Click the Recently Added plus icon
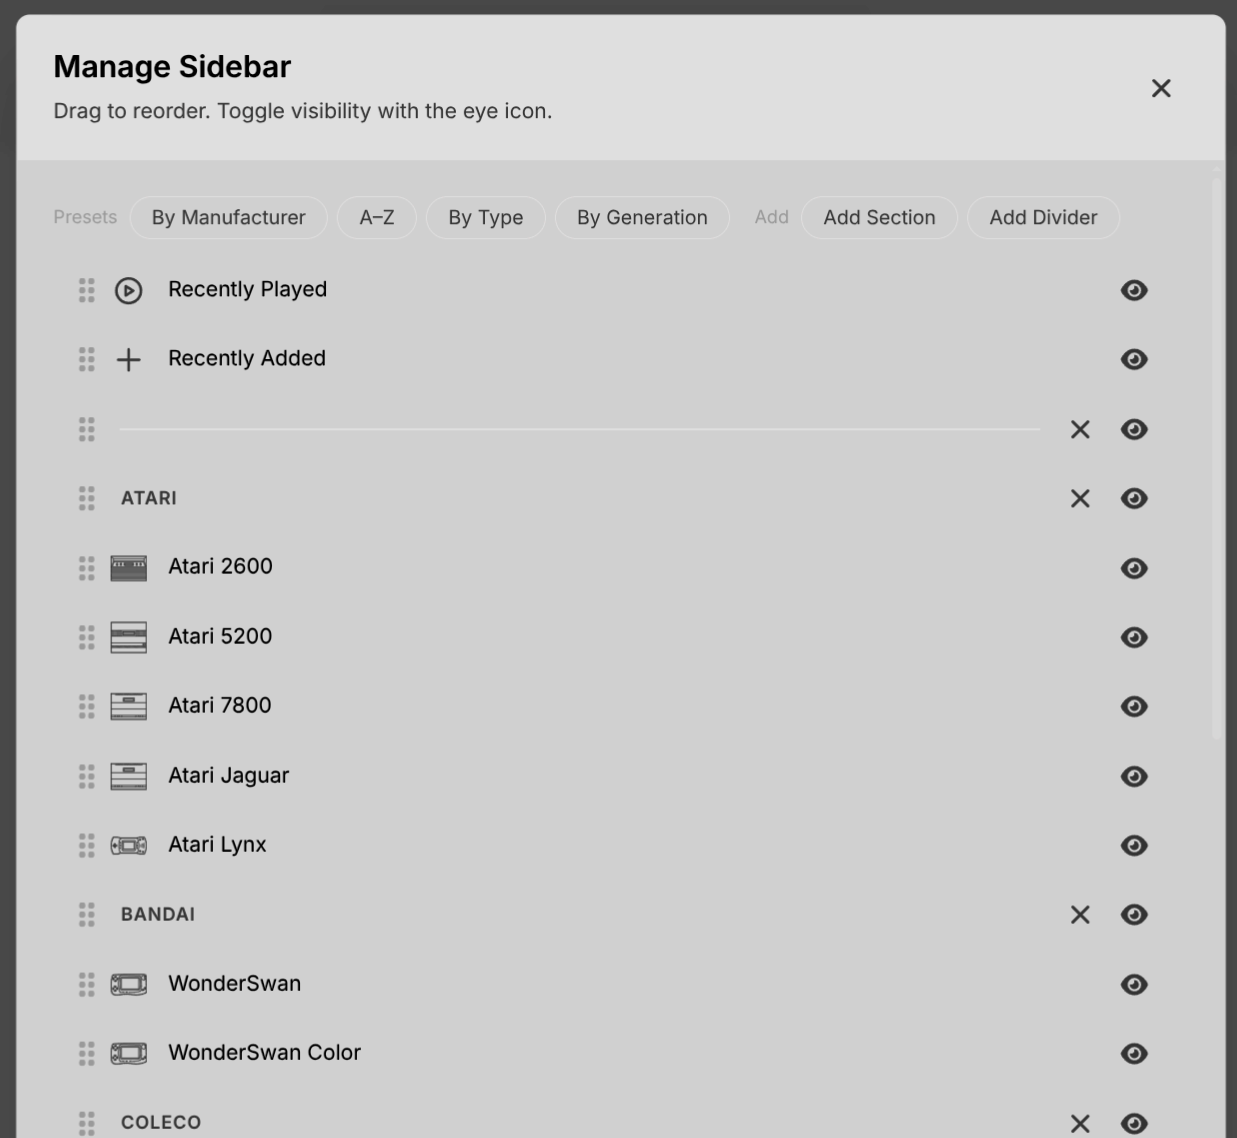The image size is (1237, 1138). click(x=128, y=360)
